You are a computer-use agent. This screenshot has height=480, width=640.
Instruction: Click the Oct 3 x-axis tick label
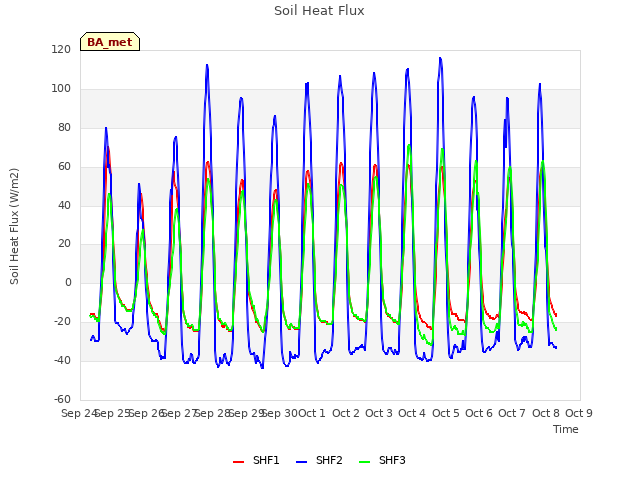[x=379, y=413]
